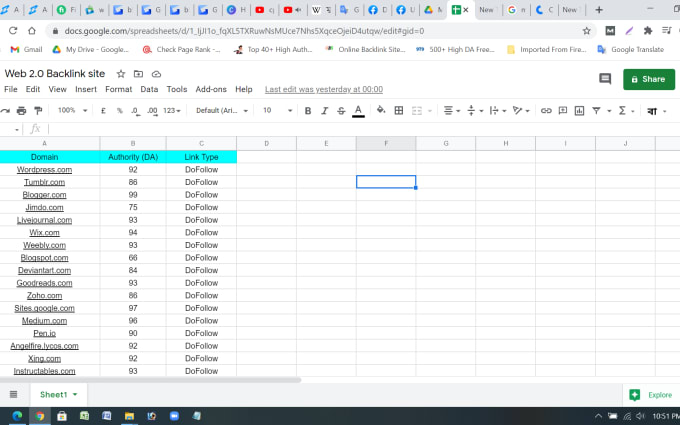Move document using folder icon
Image resolution: width=680 pixels, height=425 pixels.
[x=138, y=74]
